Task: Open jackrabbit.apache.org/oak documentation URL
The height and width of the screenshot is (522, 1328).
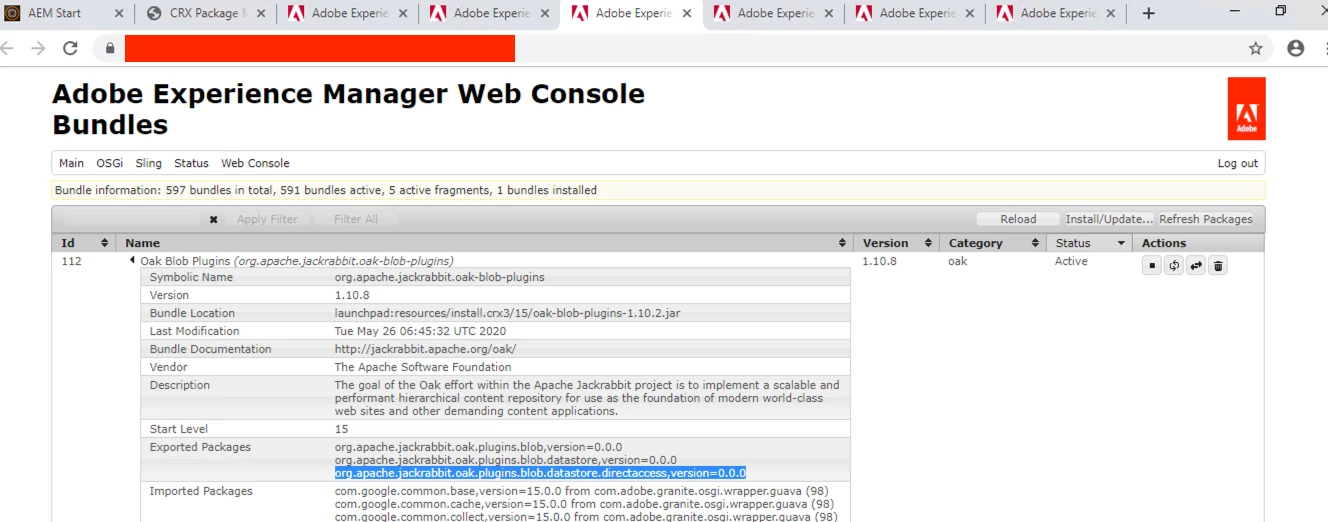Action: [425, 349]
